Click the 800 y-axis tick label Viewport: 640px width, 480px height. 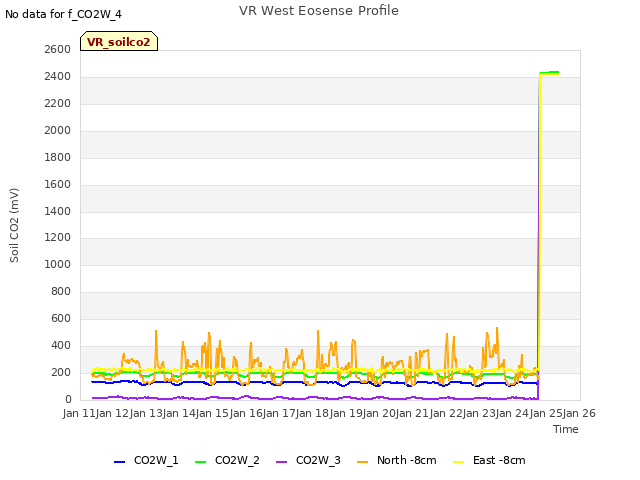[x=61, y=291]
